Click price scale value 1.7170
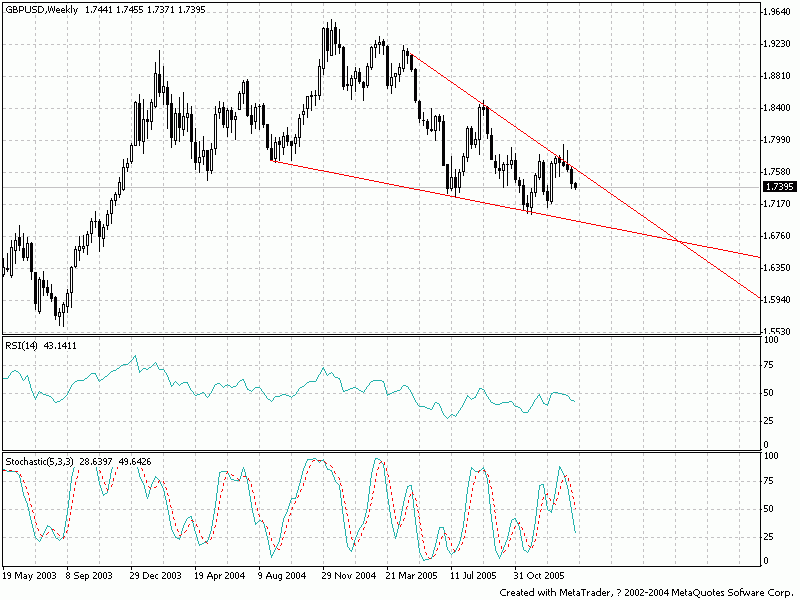Screen dimensions: 800x600 click(x=777, y=204)
